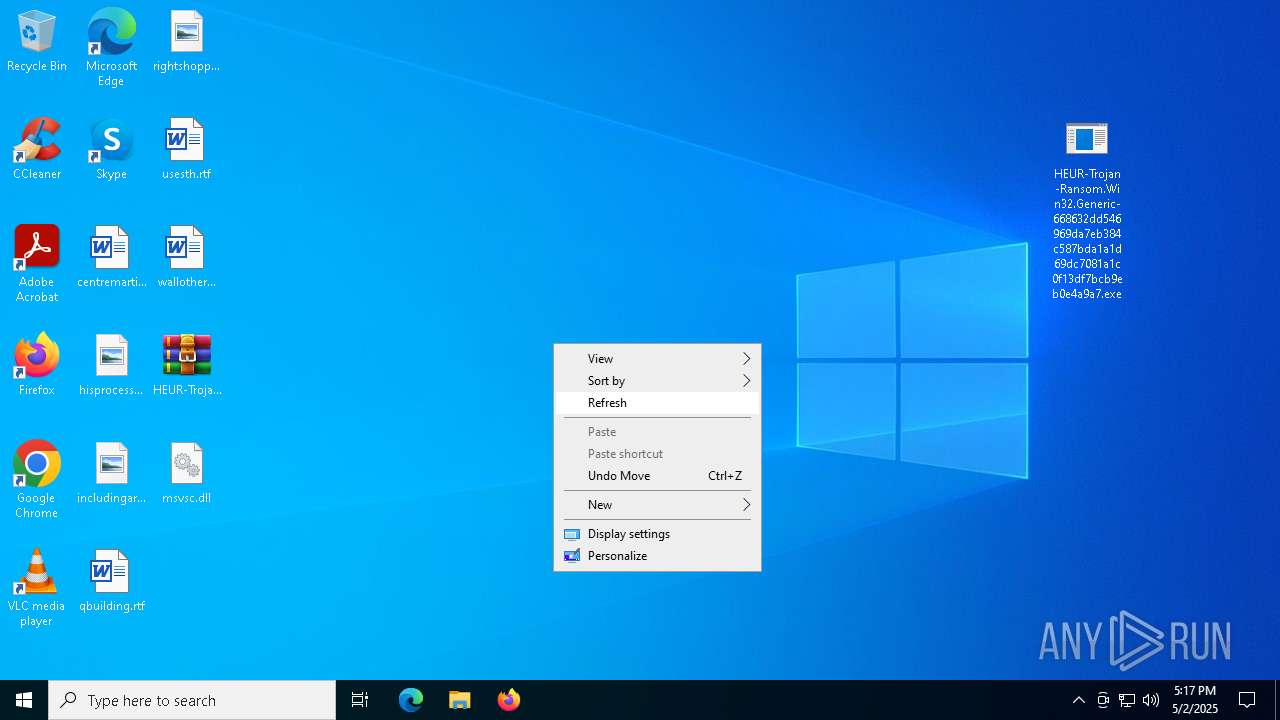This screenshot has height=720, width=1280.
Task: Open the network status tray icon
Action: [1127, 700]
